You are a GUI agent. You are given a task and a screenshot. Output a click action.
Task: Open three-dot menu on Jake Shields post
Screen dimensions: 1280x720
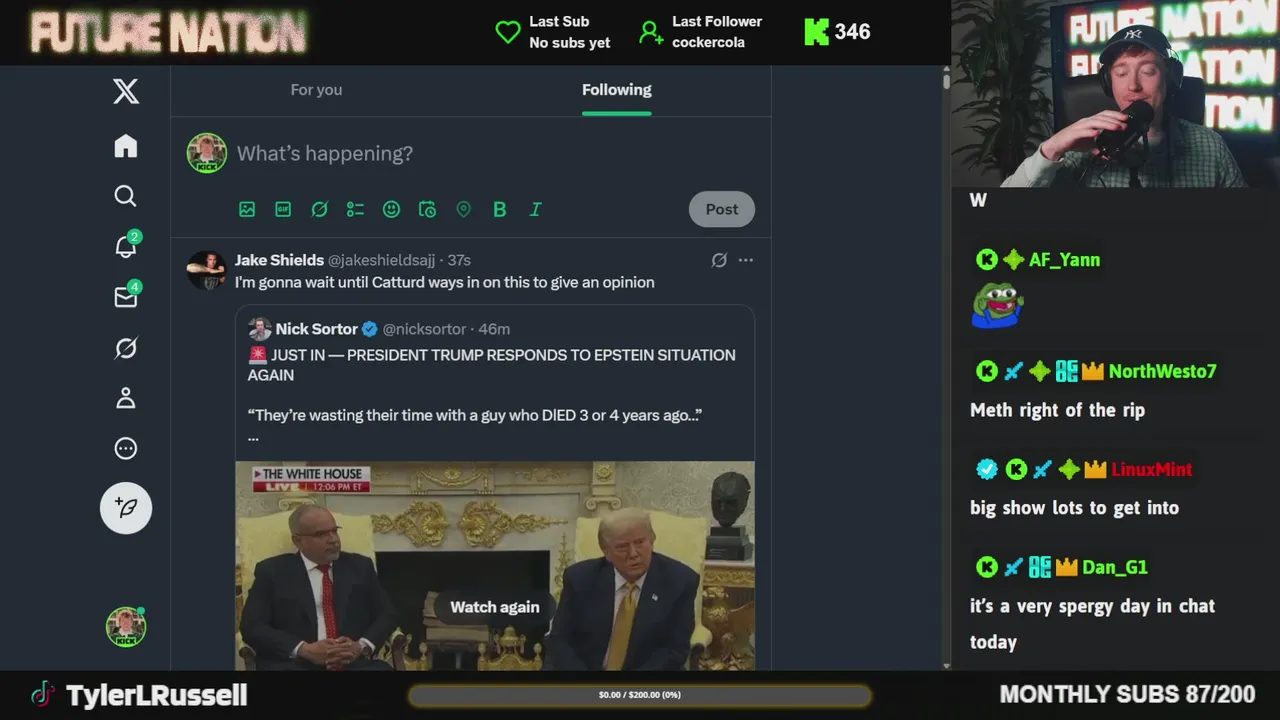(745, 260)
